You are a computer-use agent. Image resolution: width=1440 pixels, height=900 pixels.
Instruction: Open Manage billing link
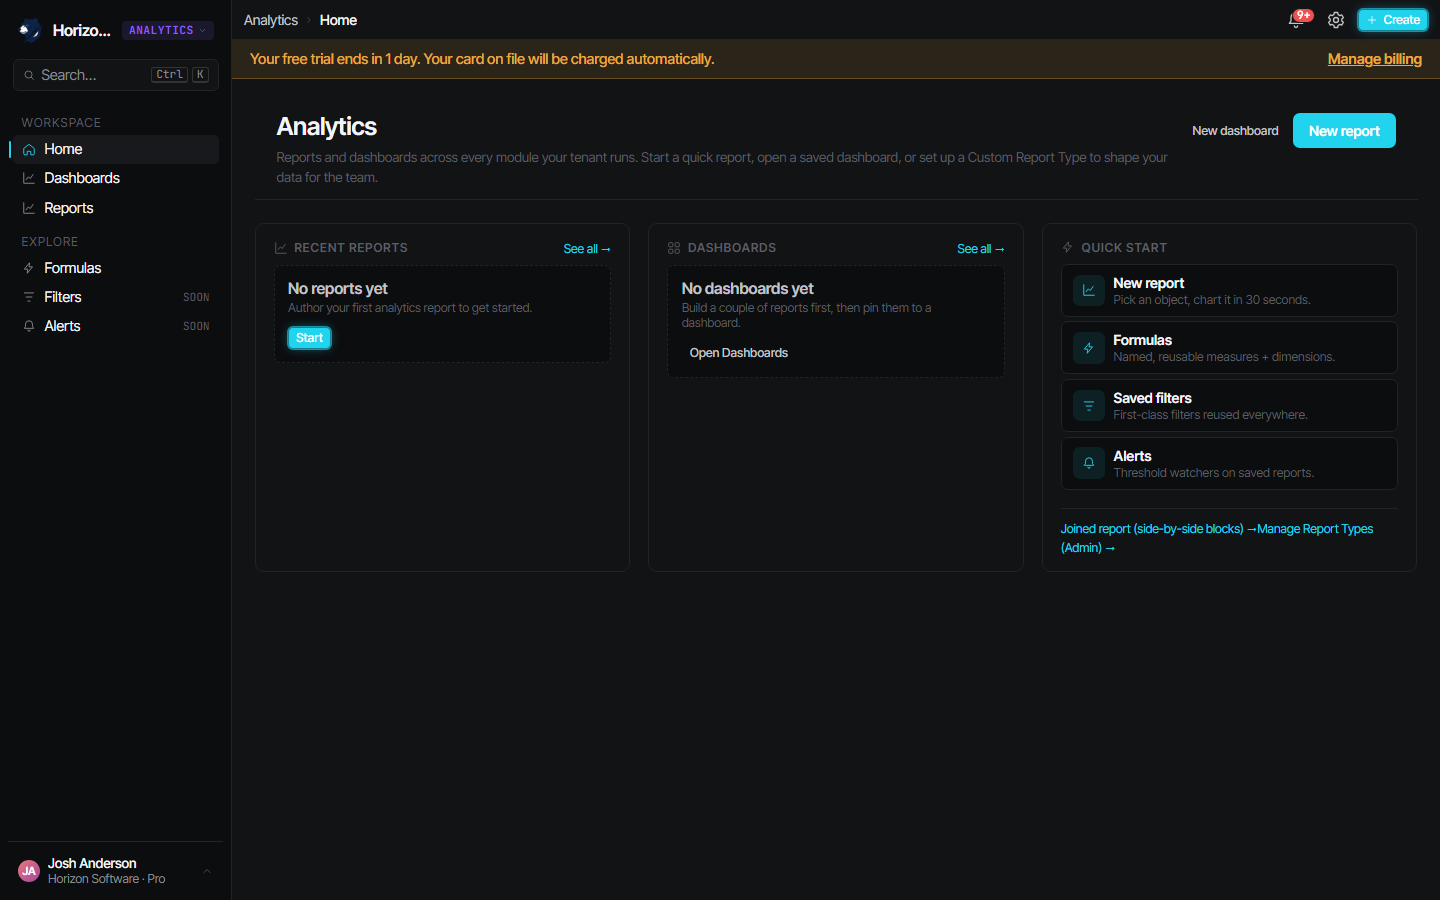[x=1374, y=59]
